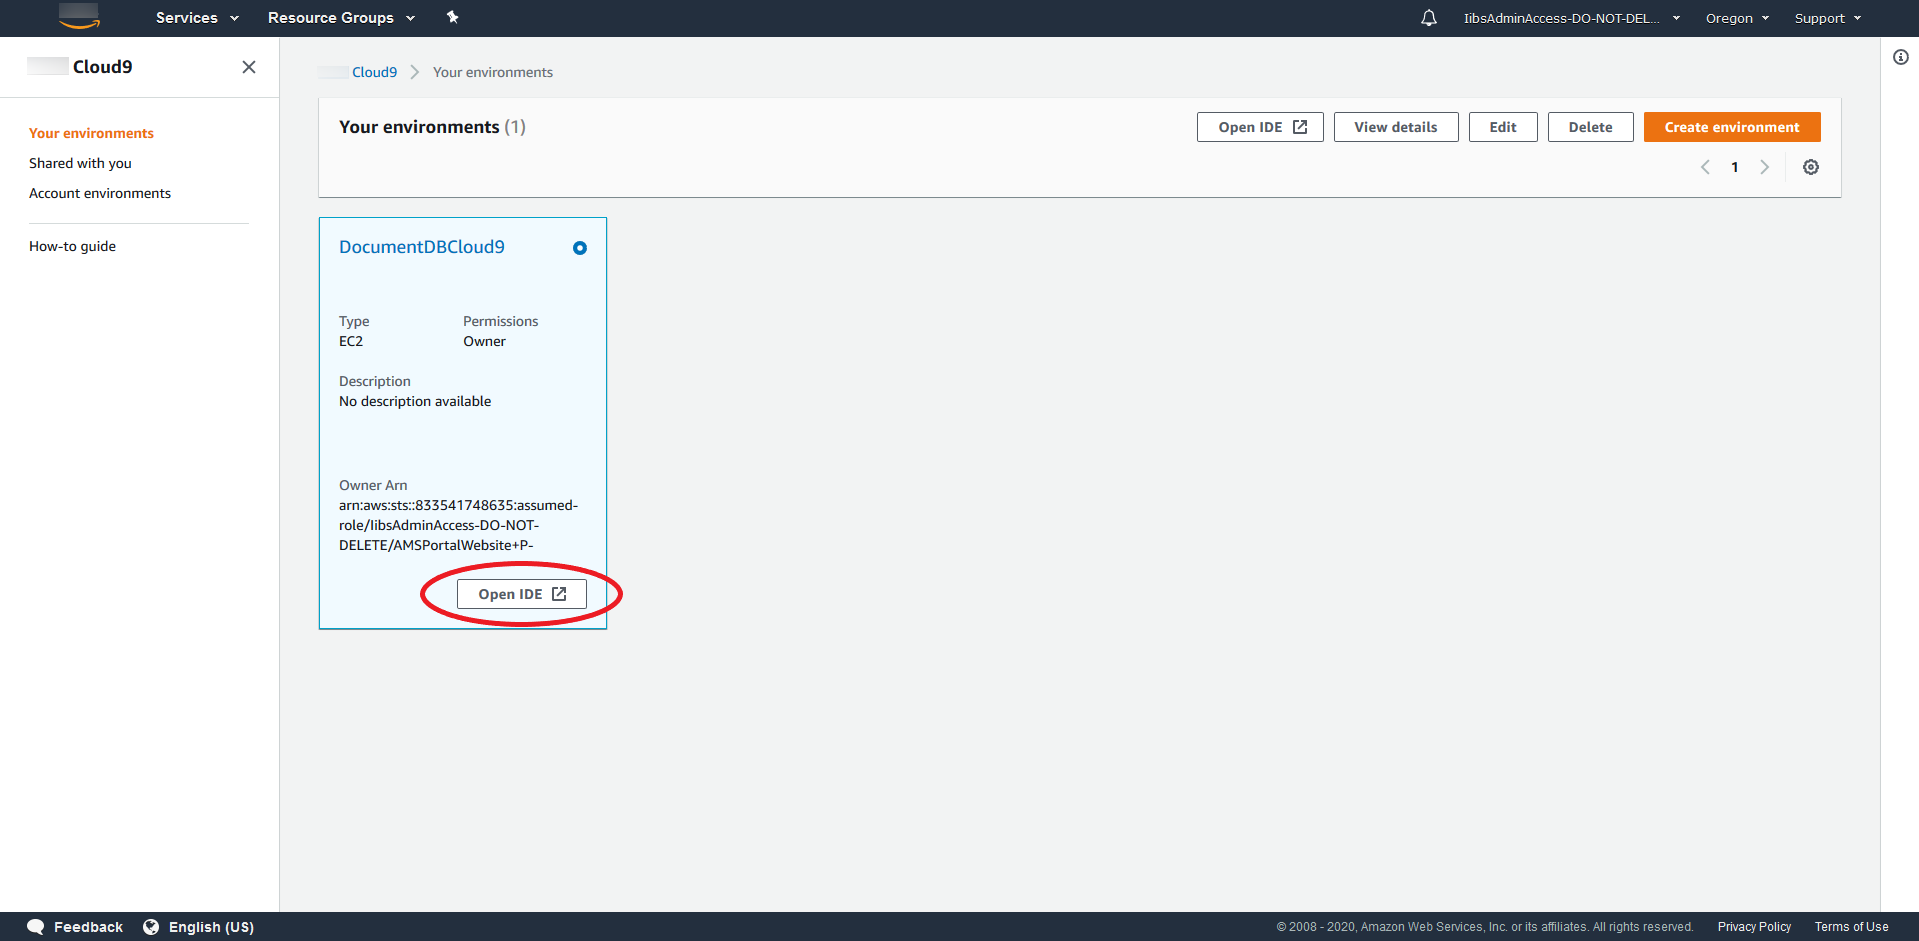
Task: Open the Support menu
Action: [x=1827, y=18]
